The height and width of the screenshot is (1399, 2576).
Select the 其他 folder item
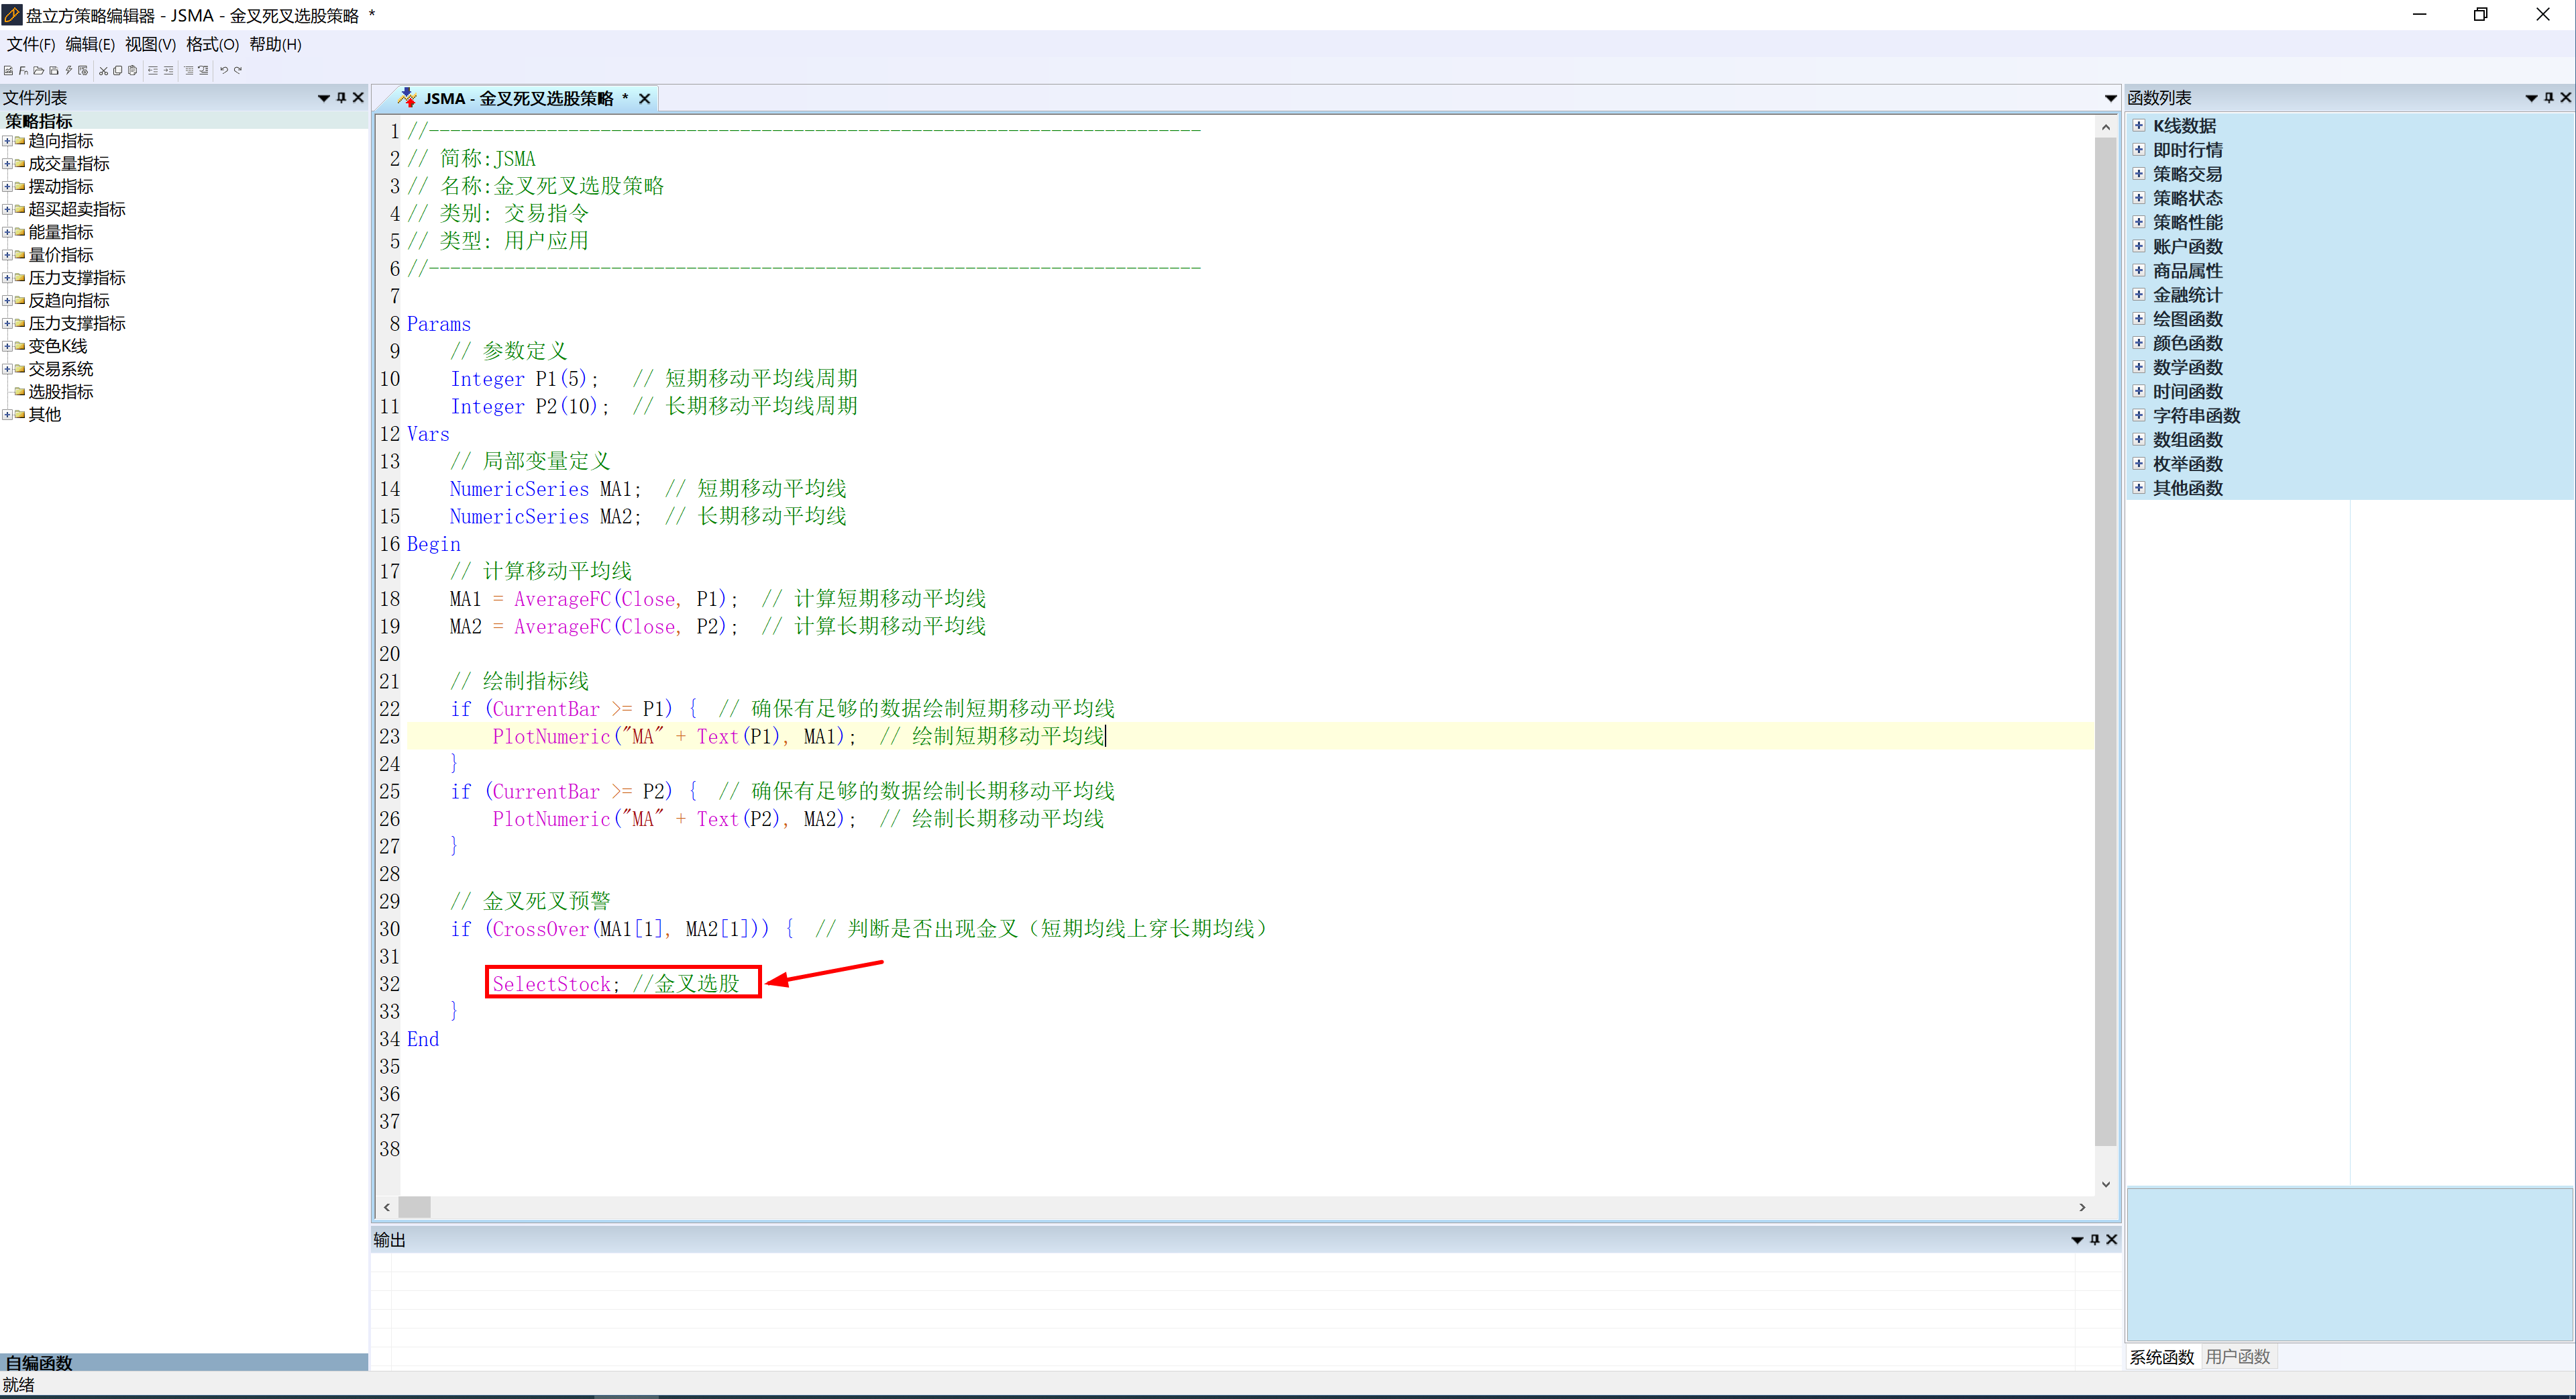(x=45, y=414)
